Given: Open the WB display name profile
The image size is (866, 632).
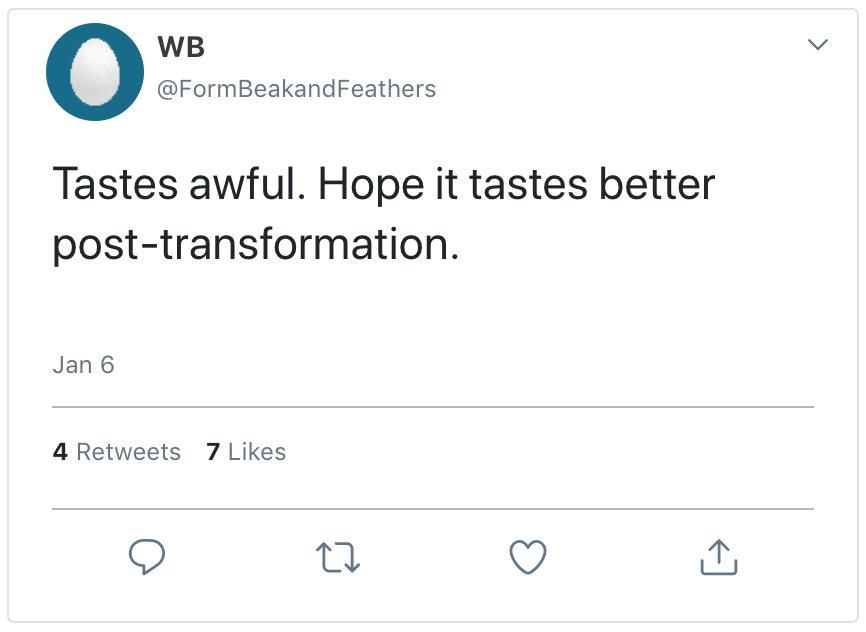Looking at the screenshot, I should tap(182, 47).
